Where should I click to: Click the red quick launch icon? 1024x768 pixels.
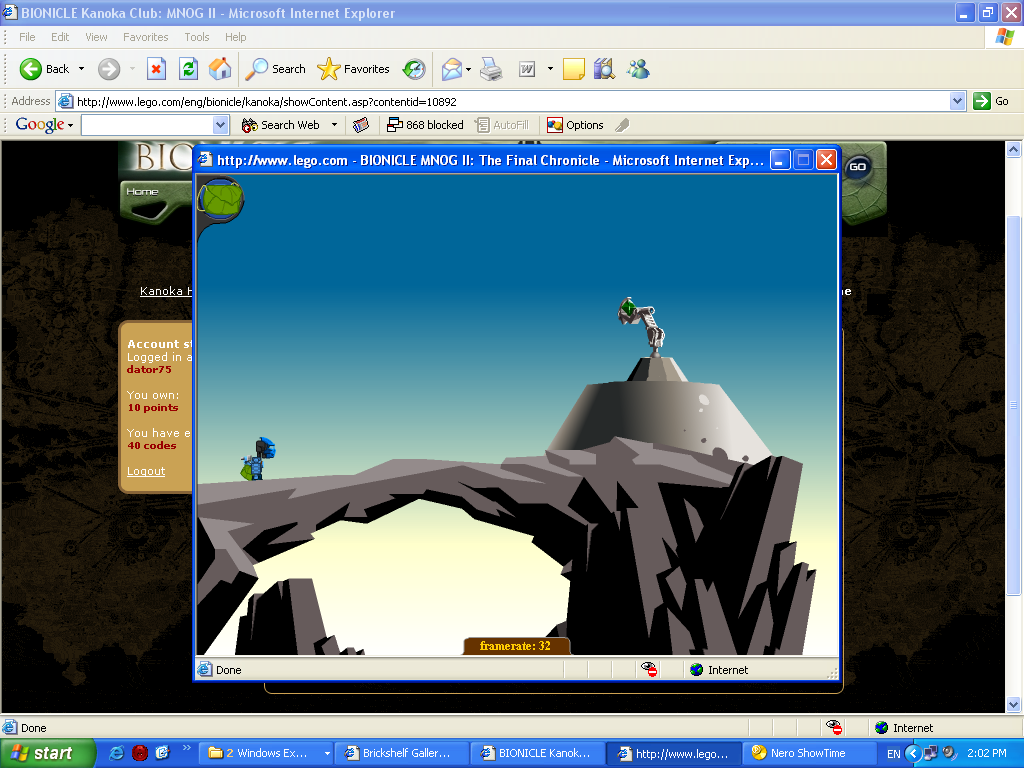[140, 753]
